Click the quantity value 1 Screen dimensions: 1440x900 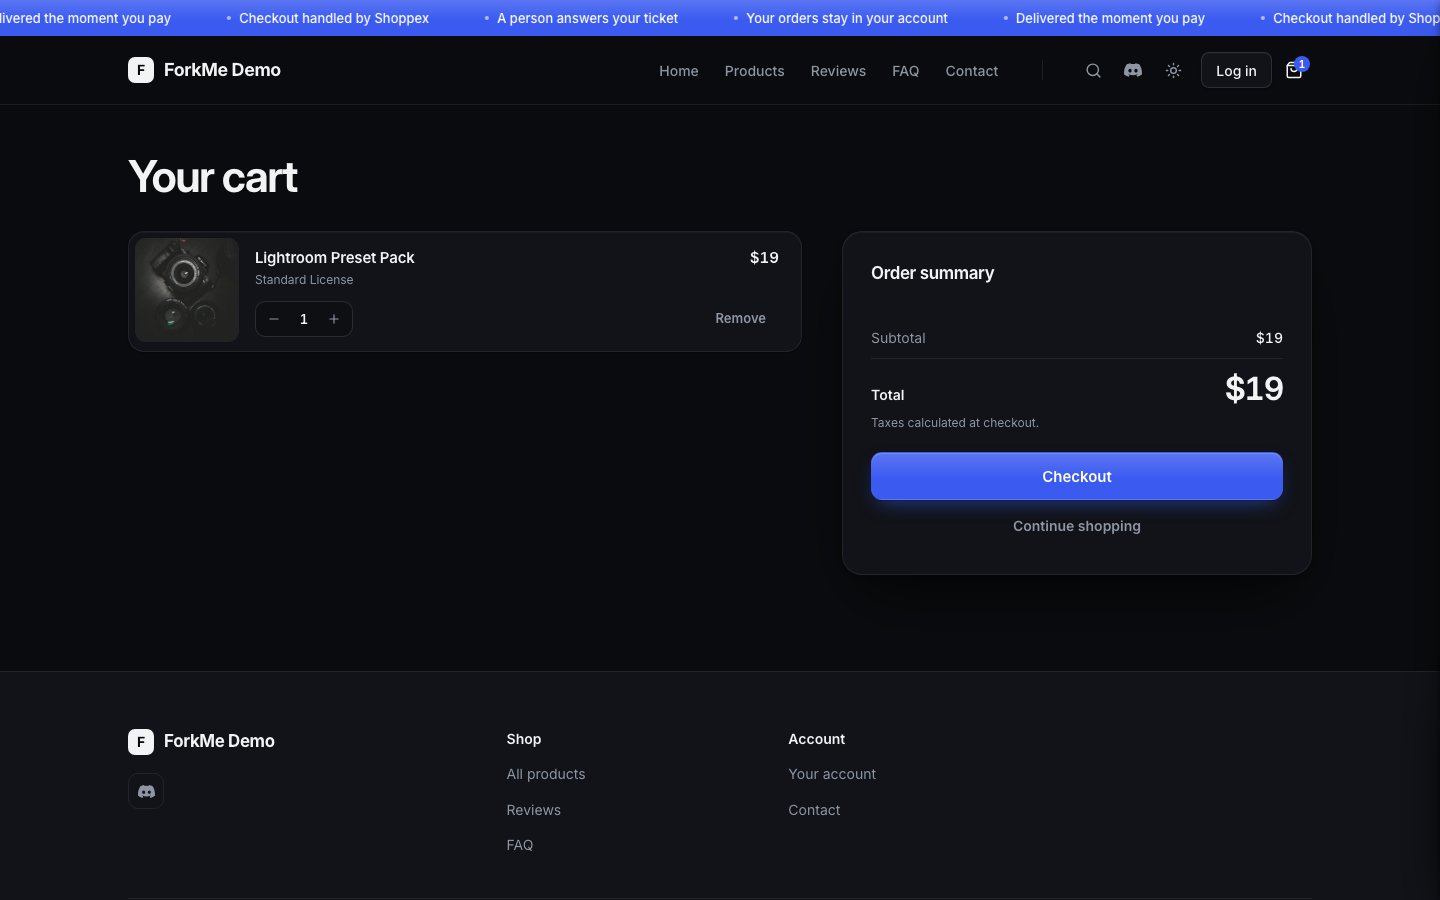click(304, 319)
